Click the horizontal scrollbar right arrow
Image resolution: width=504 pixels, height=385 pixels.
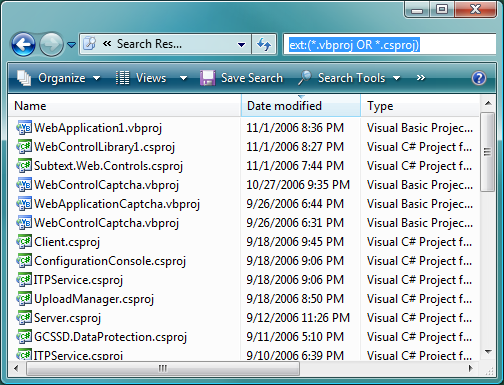[470, 368]
